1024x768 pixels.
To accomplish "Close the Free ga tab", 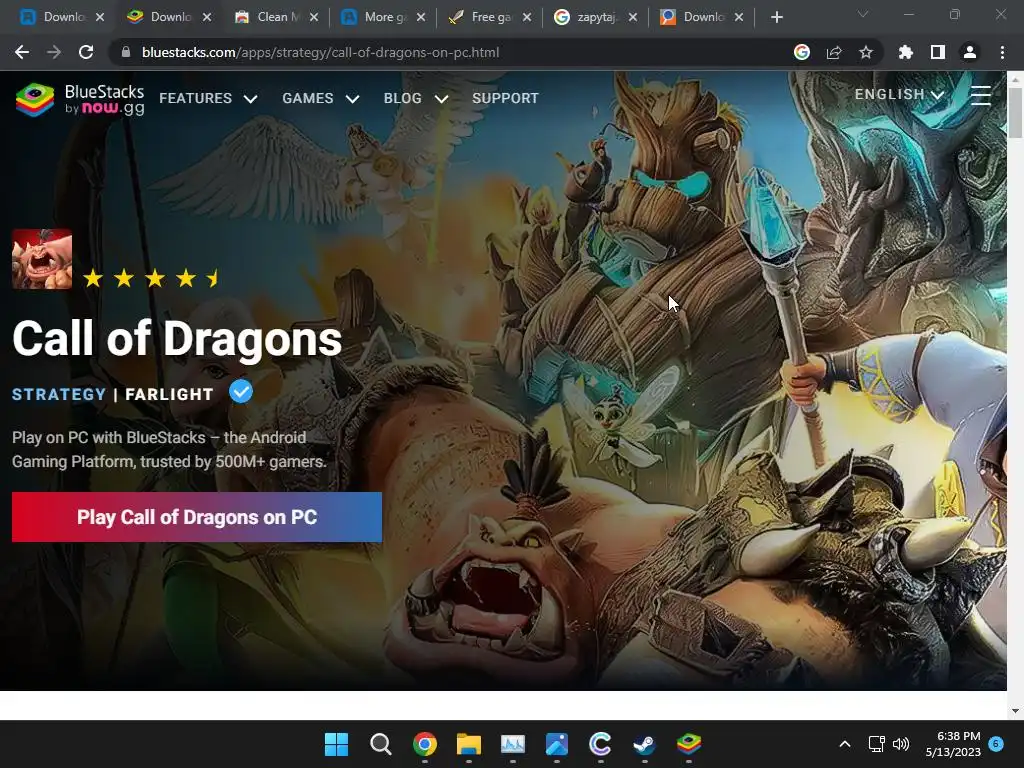I will pyautogui.click(x=527, y=17).
